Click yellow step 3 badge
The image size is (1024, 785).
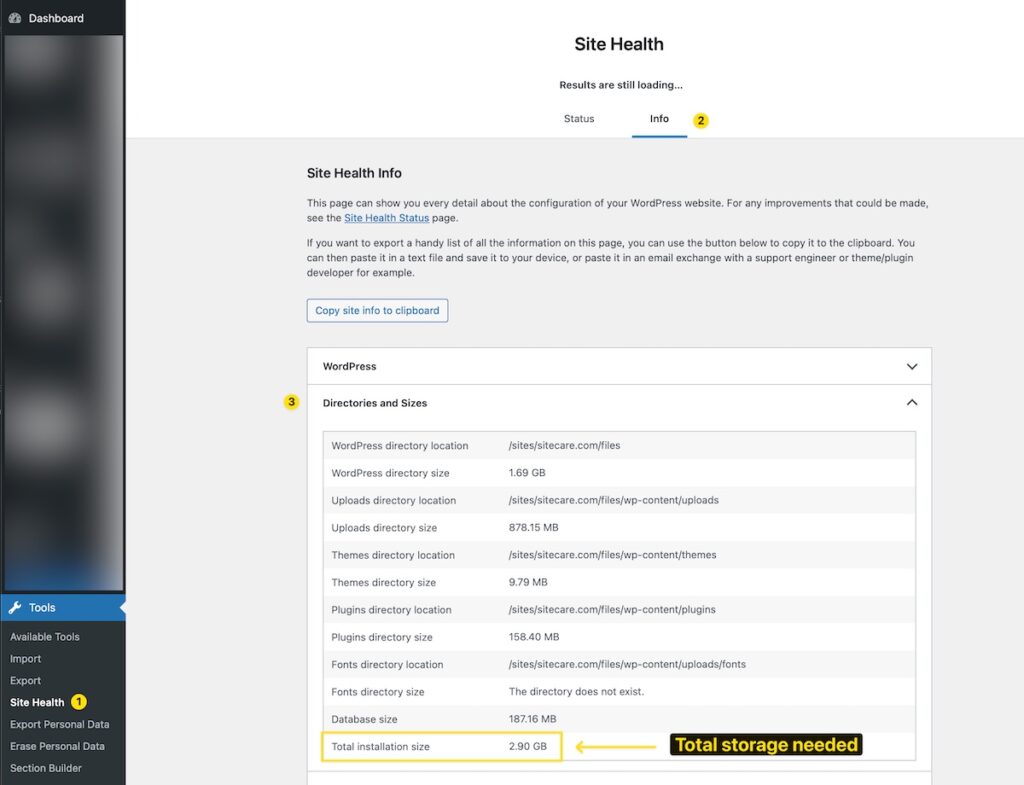point(291,403)
